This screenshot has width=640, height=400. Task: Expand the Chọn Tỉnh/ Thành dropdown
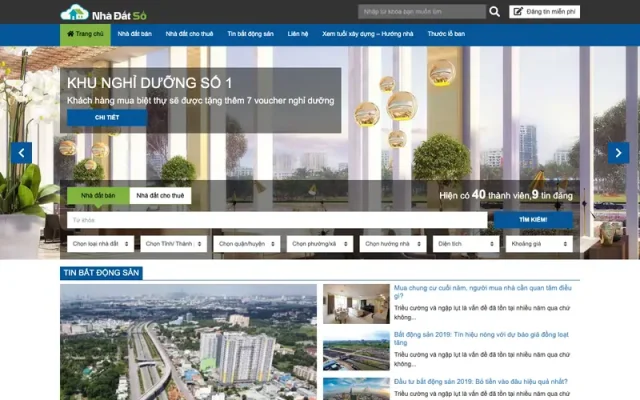click(173, 244)
